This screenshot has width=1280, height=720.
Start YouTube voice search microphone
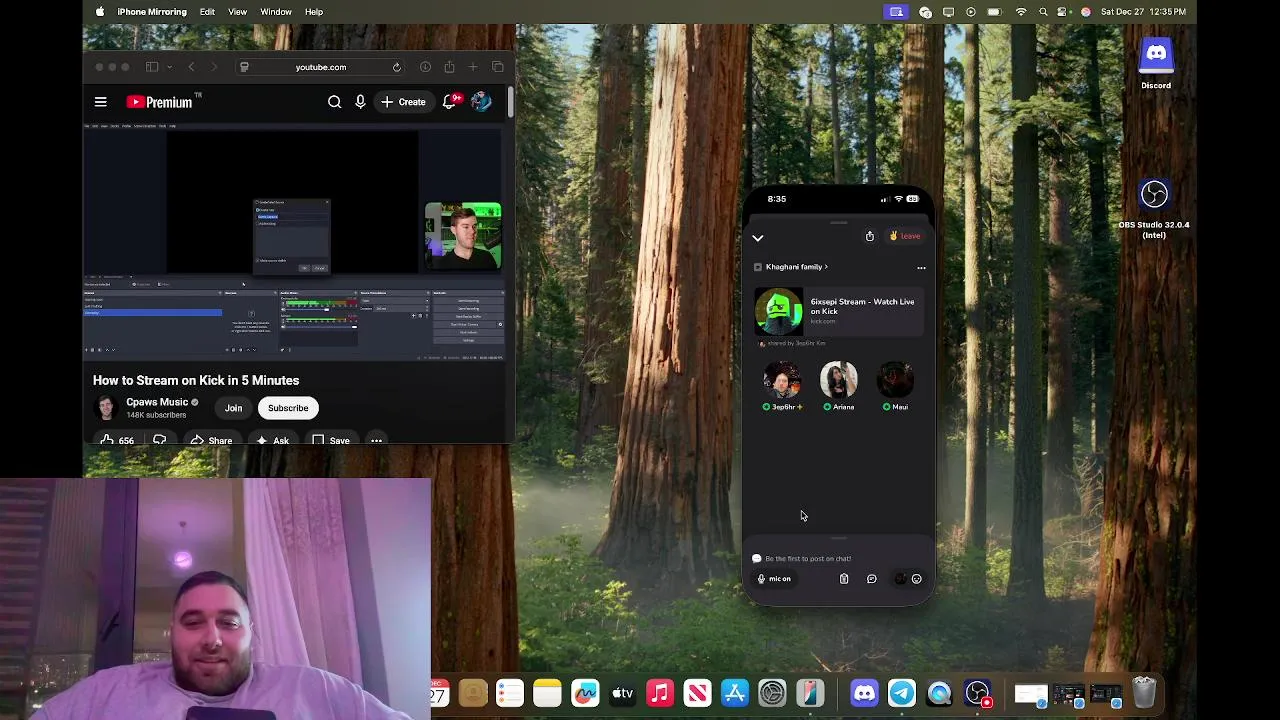360,102
